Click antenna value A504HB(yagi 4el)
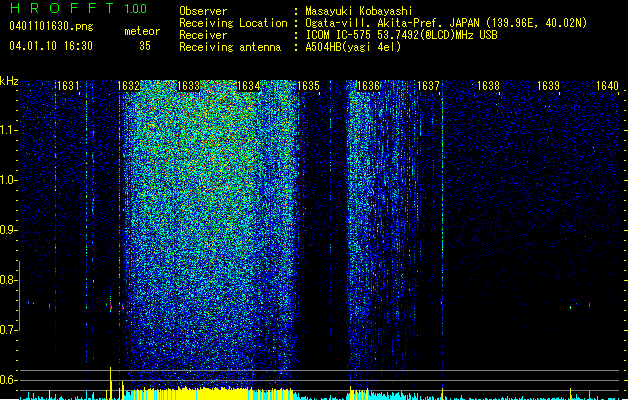Screen dimensions: 629x400 click(353, 47)
